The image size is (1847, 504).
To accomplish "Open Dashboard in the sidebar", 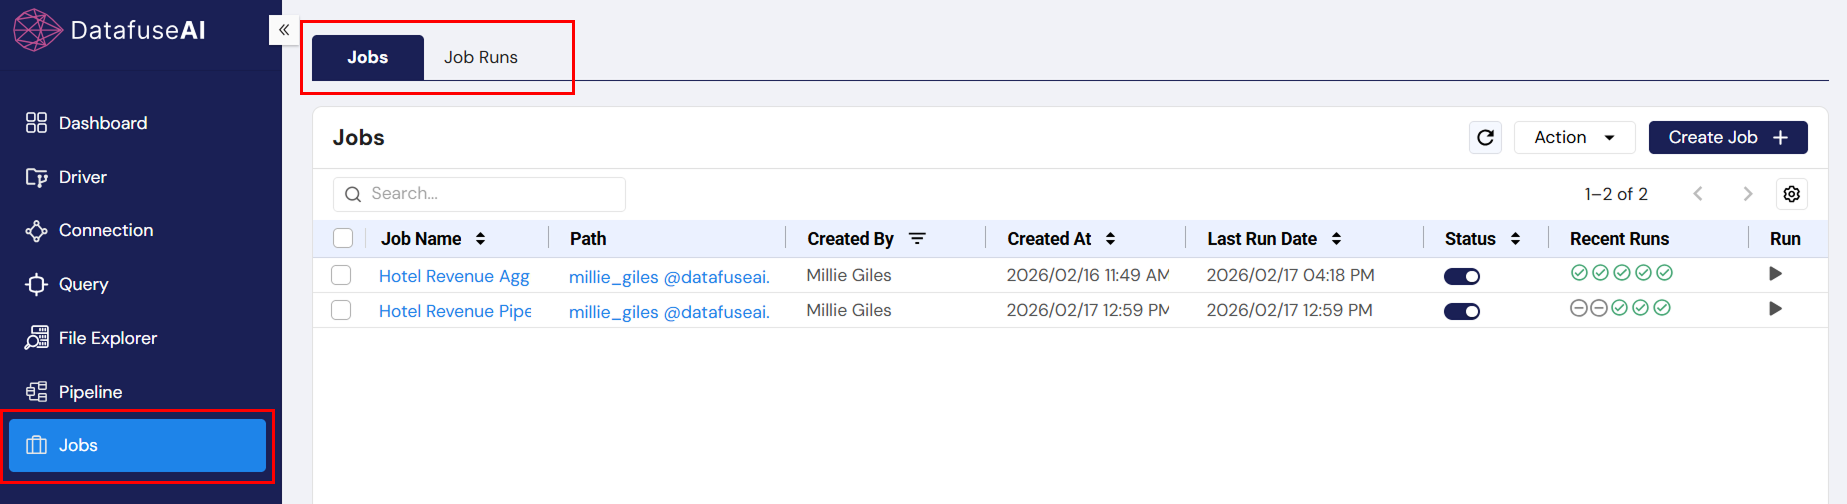I will click(87, 123).
